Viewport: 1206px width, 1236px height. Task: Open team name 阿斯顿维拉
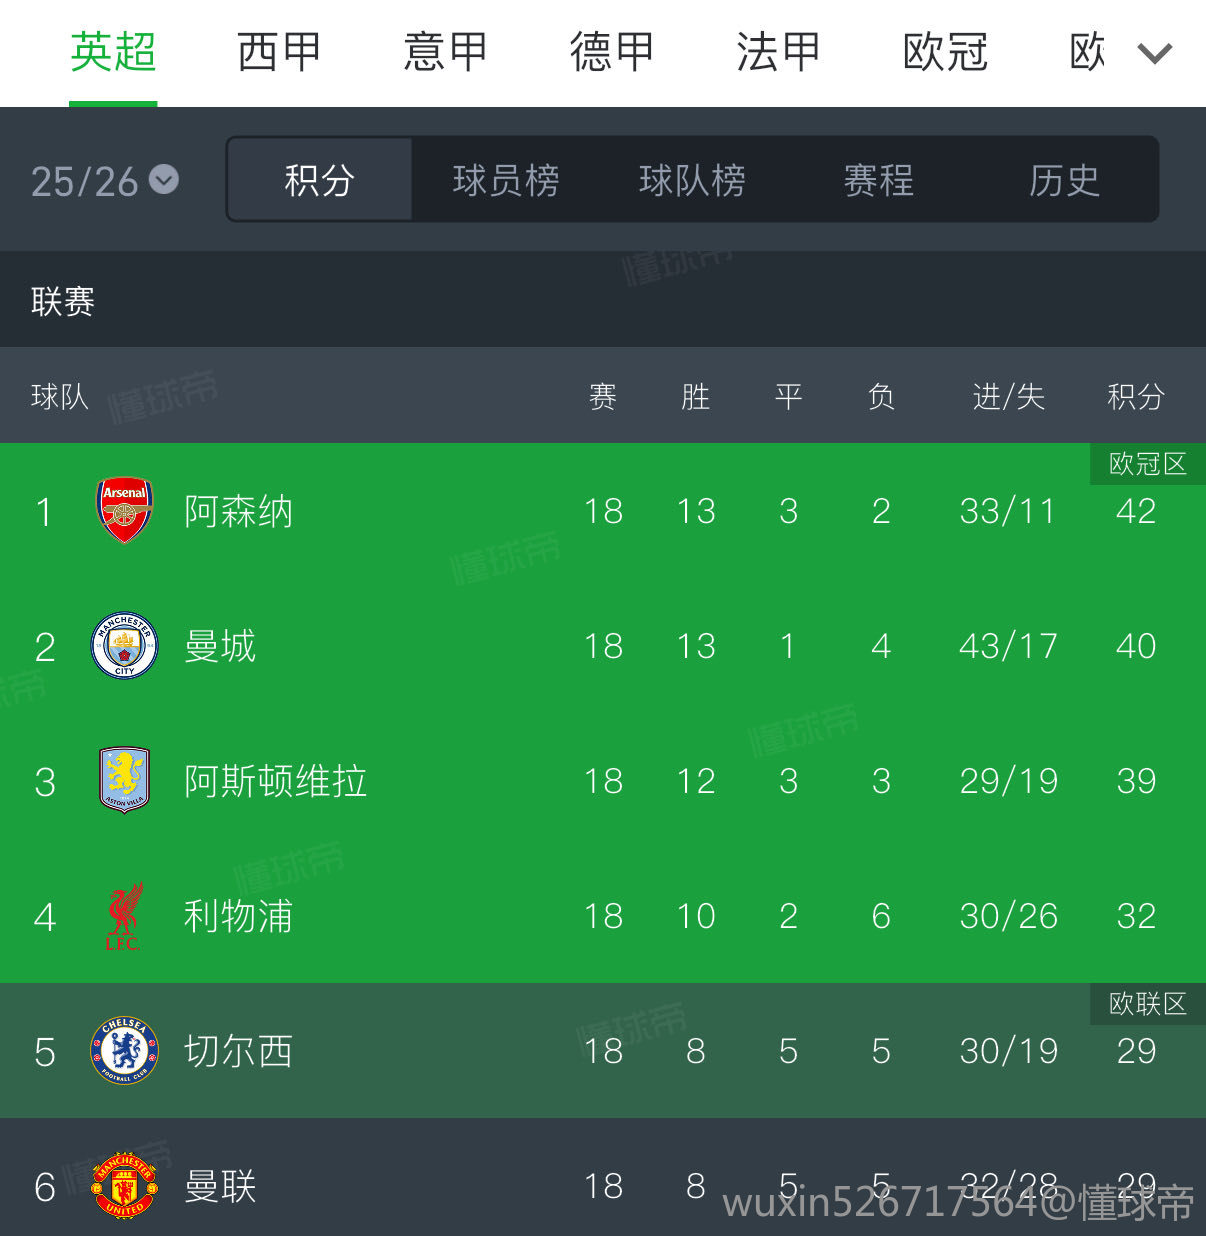point(275,781)
